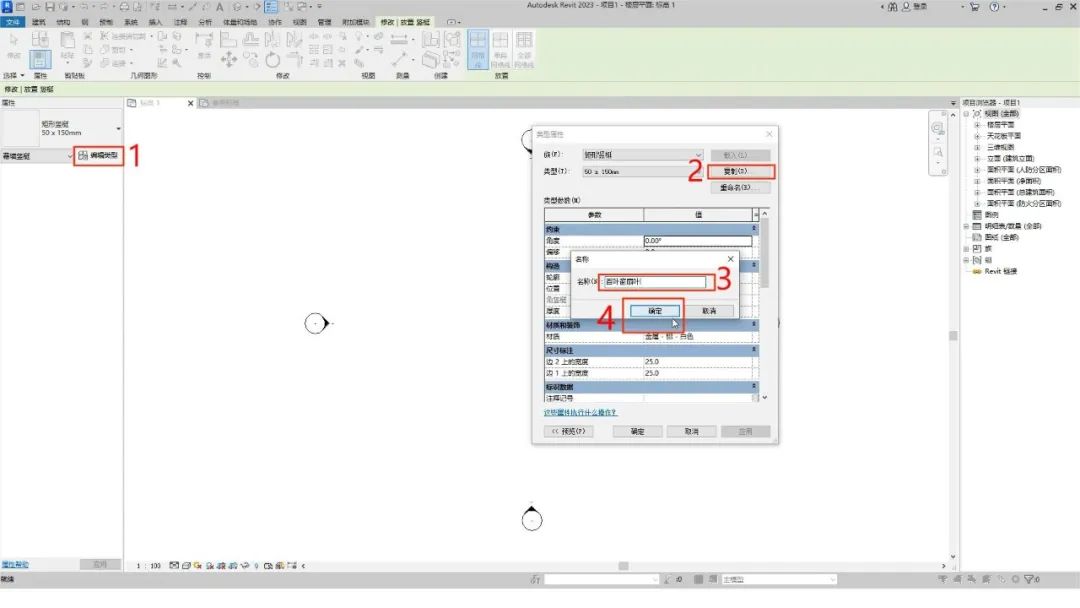Viewport: 1080px width, 608px height.
Task: Expand 族 node in the project browser
Action: tap(966, 249)
